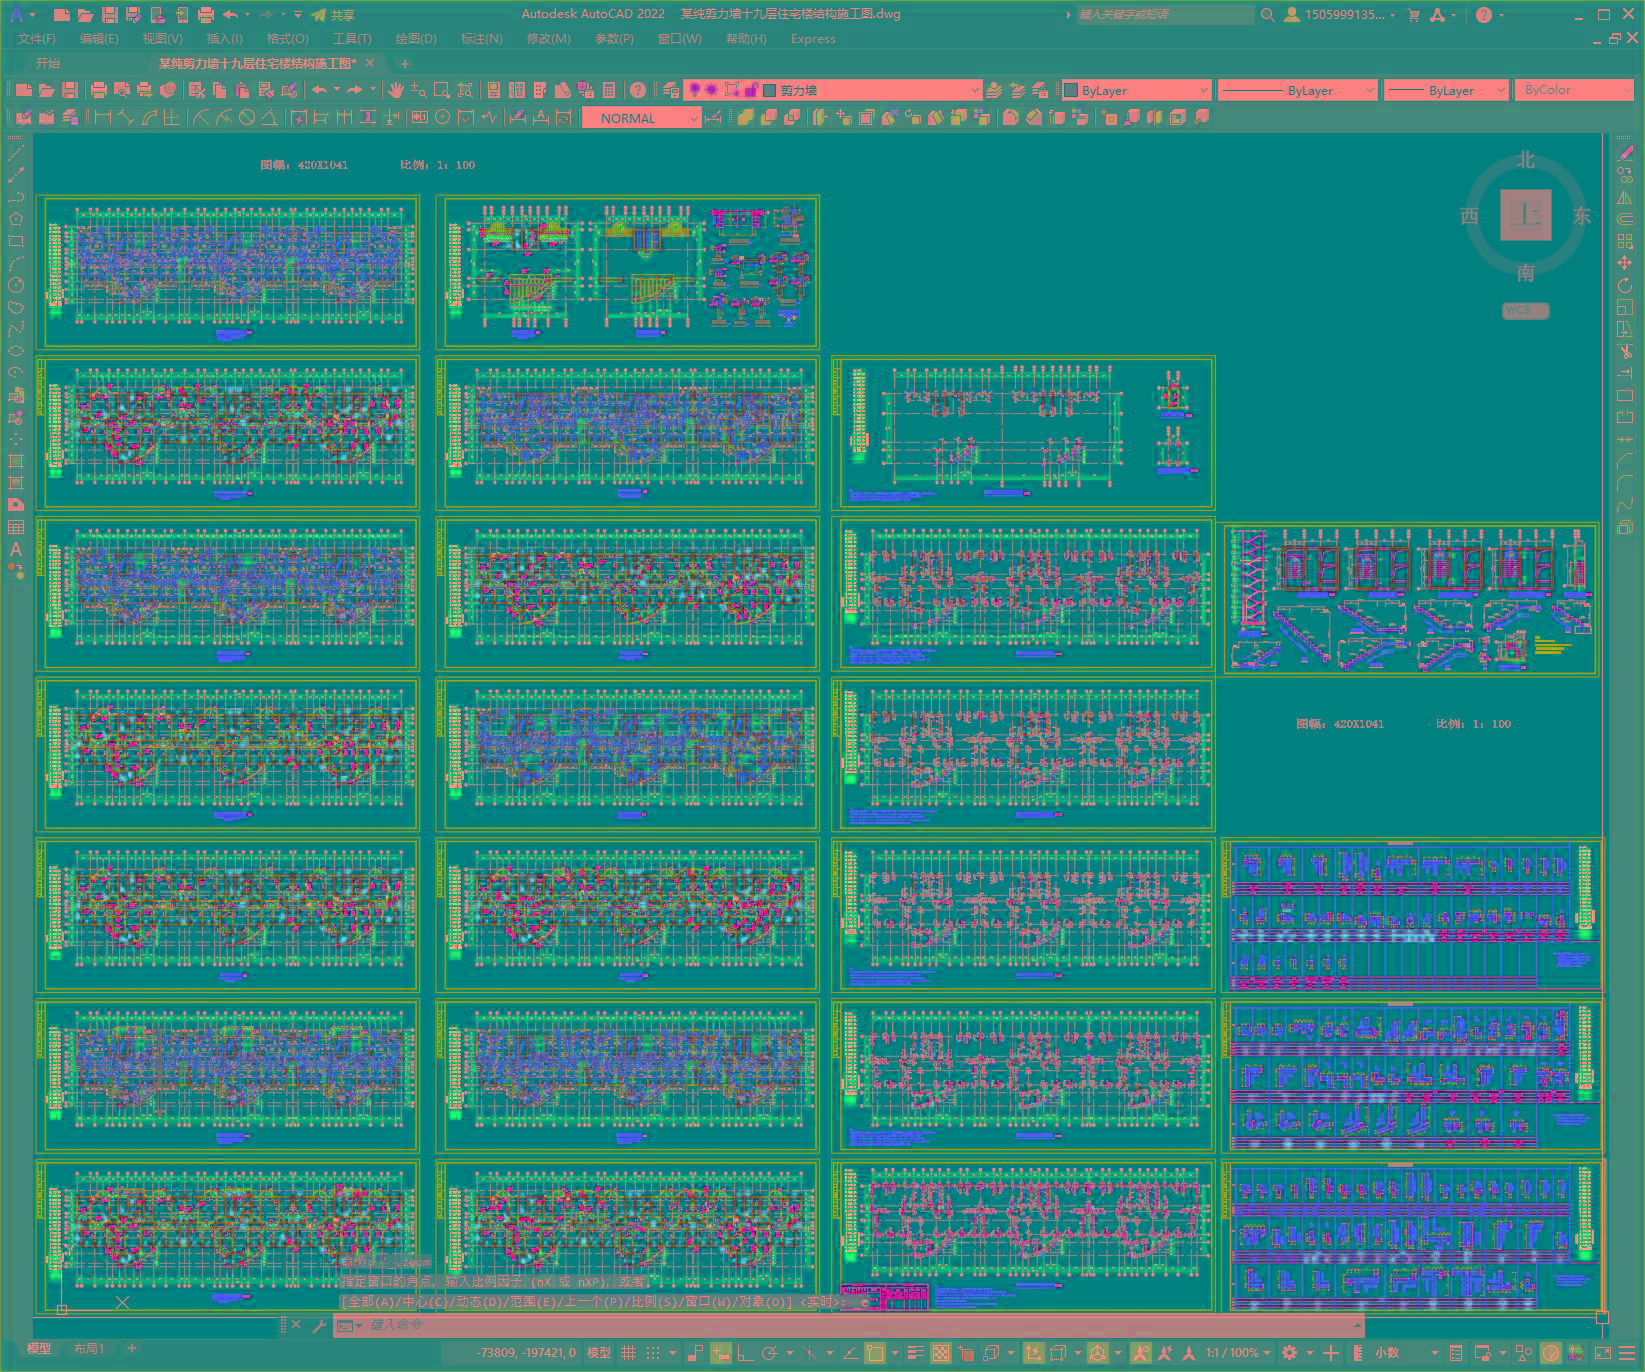Open the annotation scale 1:1 / 100% dropdown
1645x1372 pixels.
click(x=1238, y=1353)
